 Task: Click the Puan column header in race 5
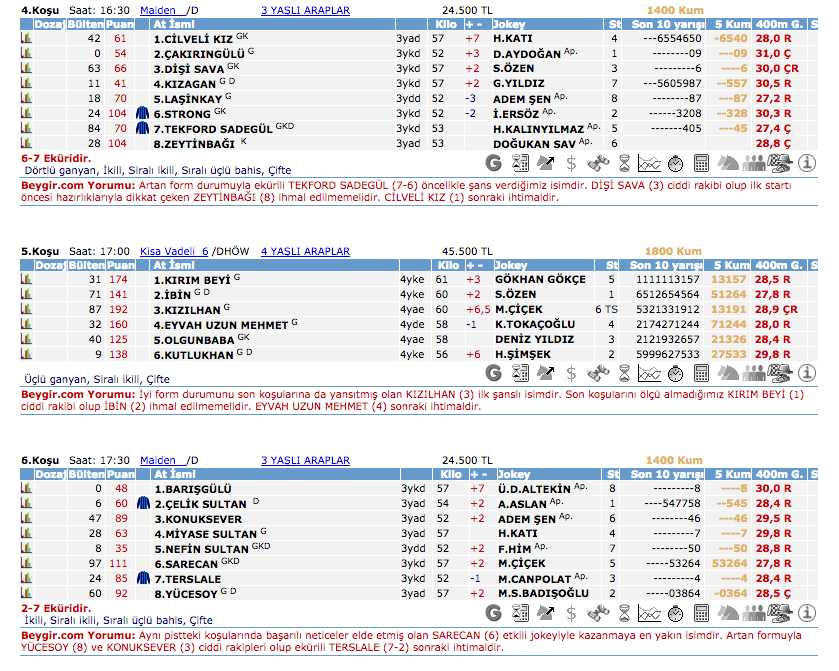coord(121,265)
